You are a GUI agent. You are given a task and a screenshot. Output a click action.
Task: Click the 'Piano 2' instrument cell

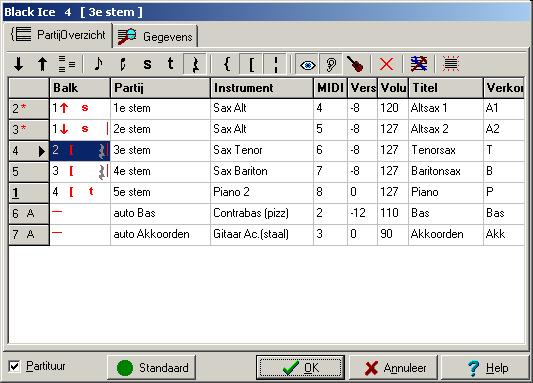coord(262,192)
